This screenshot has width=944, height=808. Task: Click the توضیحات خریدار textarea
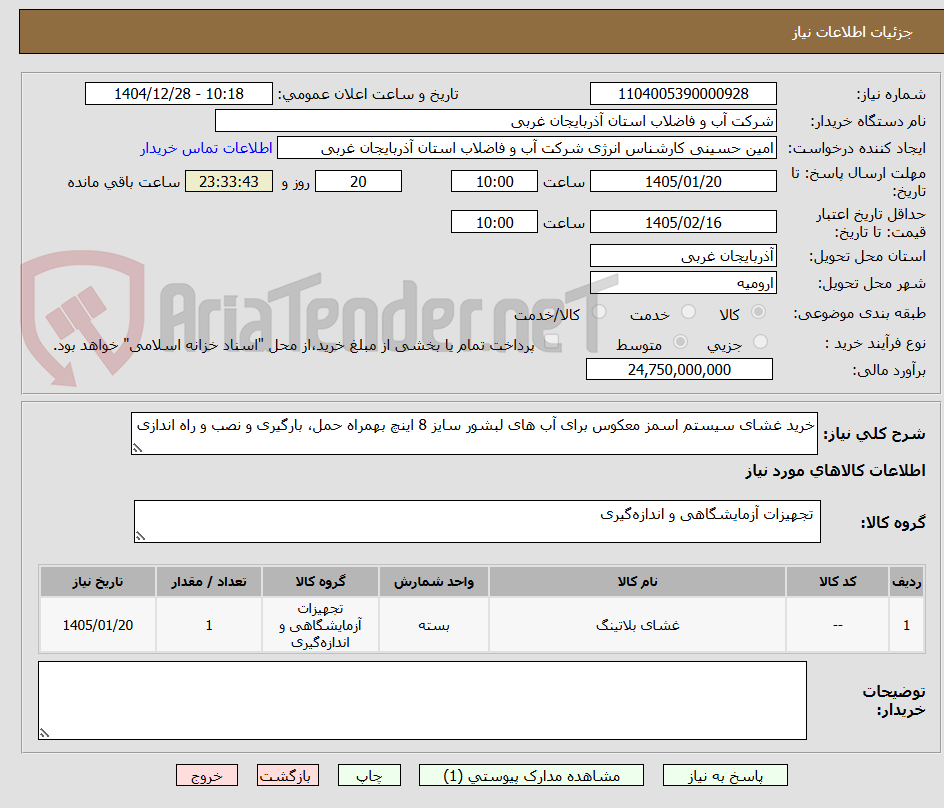[x=423, y=701]
